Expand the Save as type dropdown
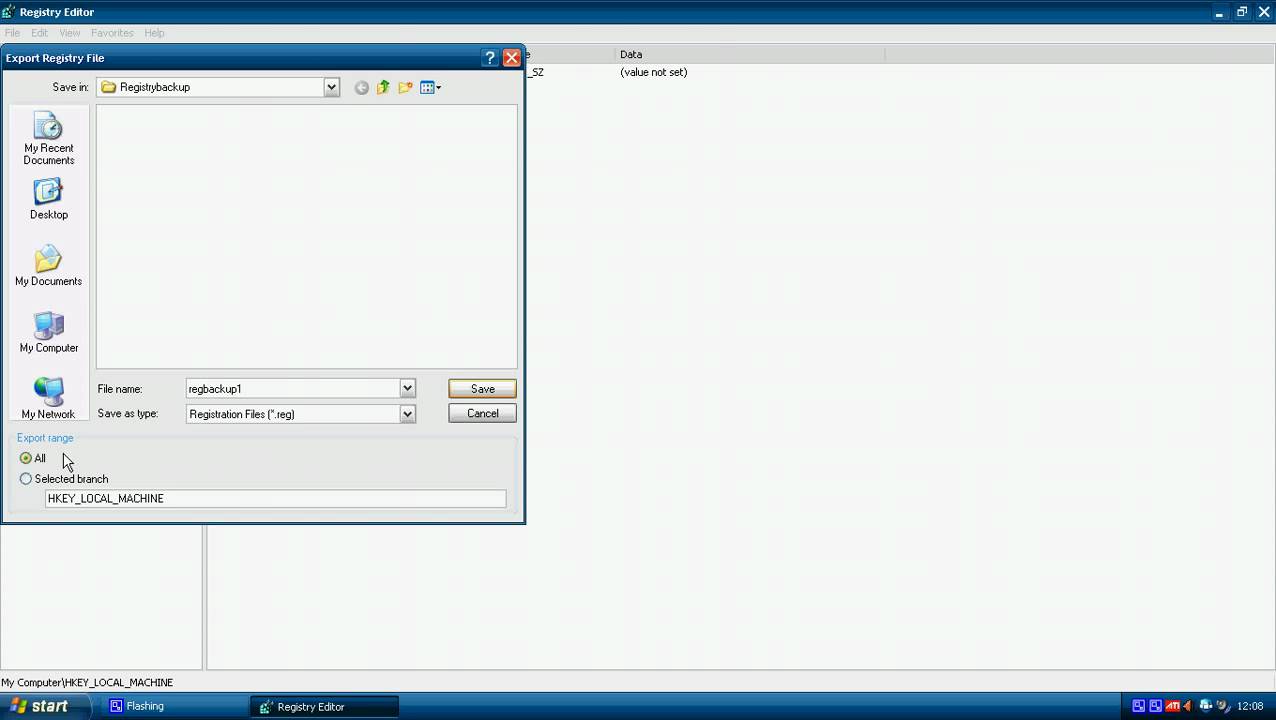The width and height of the screenshot is (1276, 720). 407,413
